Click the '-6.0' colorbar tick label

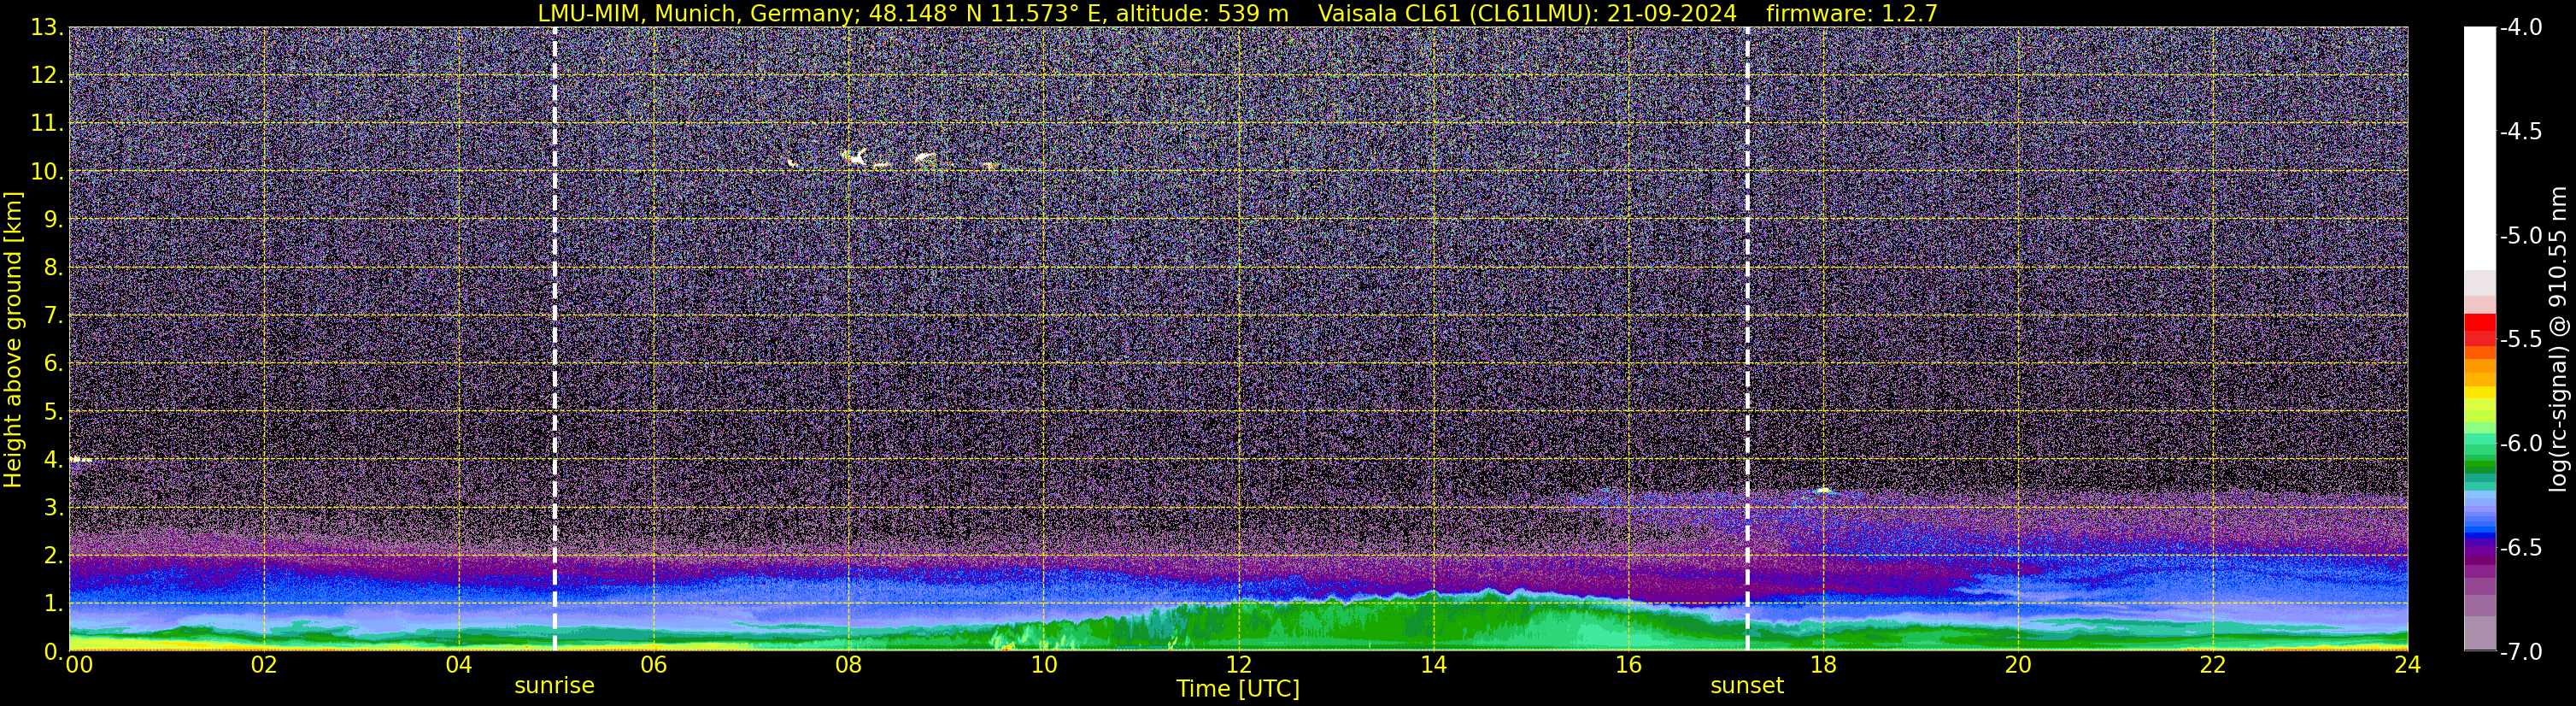(x=2520, y=444)
